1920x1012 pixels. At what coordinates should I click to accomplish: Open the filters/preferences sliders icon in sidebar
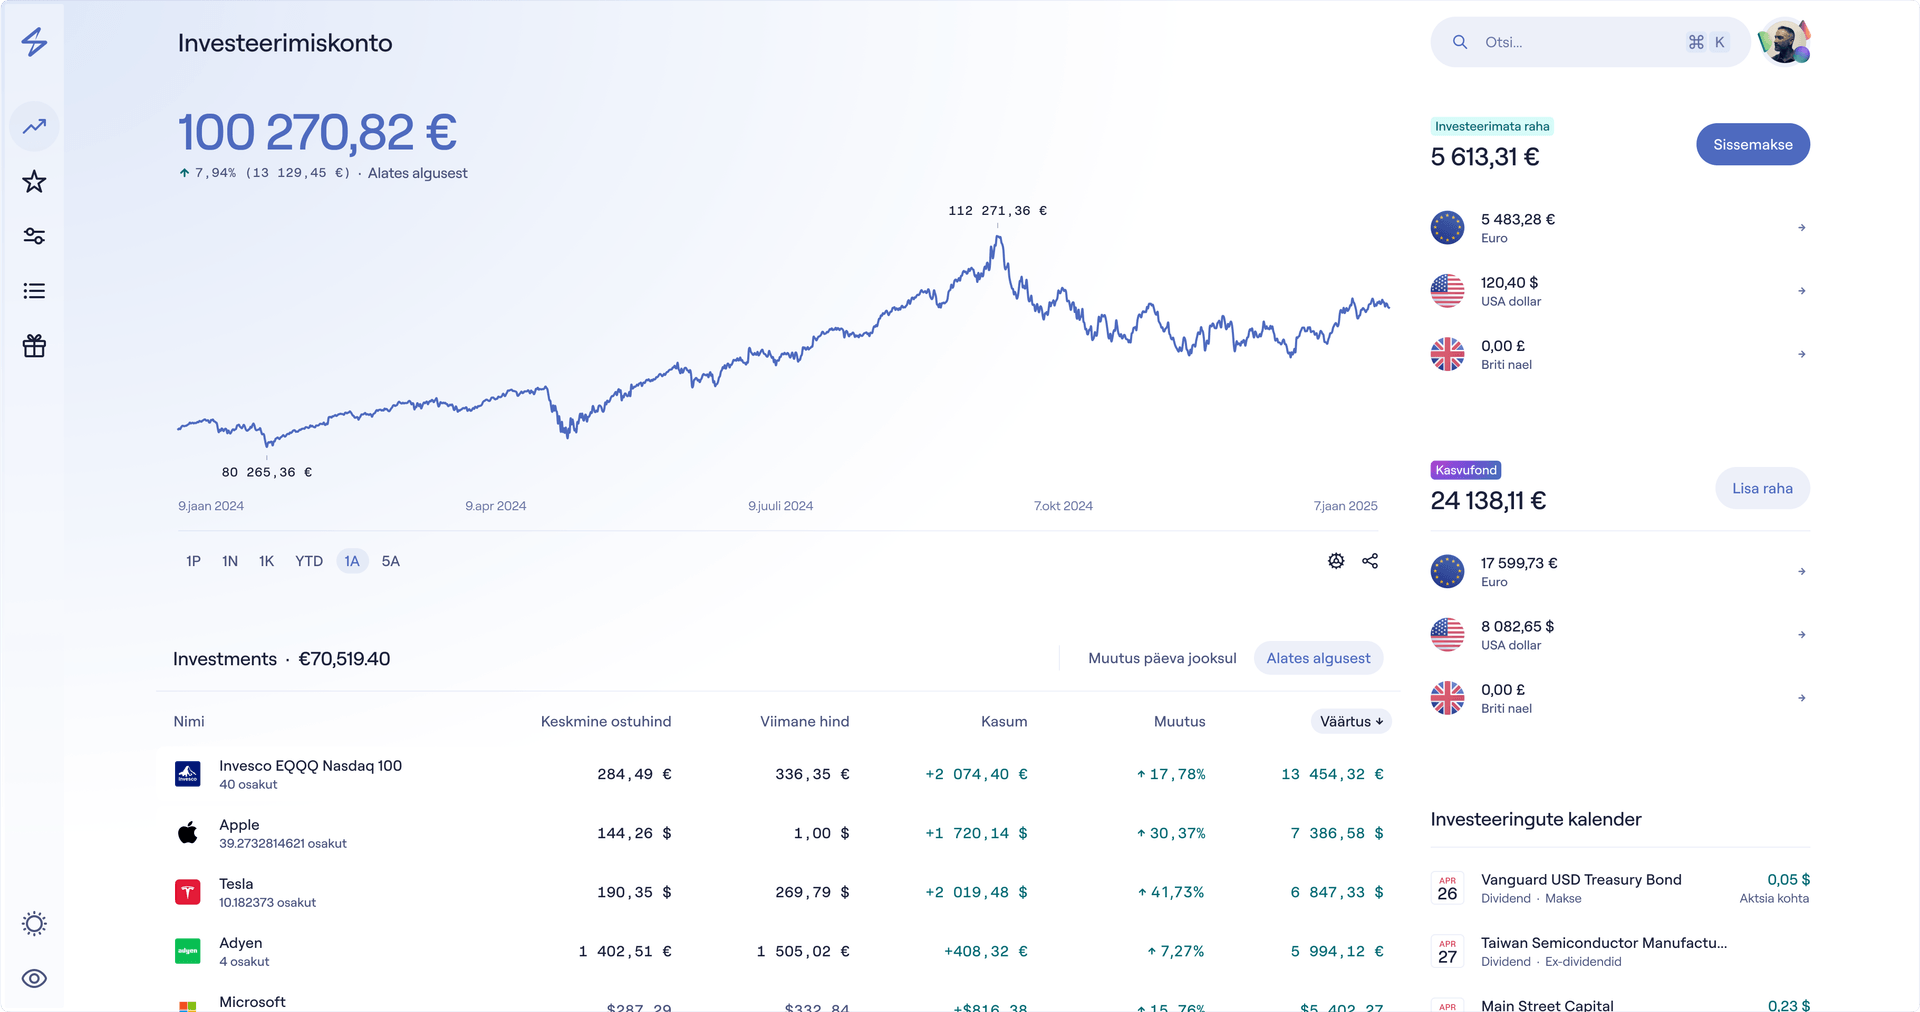34,236
